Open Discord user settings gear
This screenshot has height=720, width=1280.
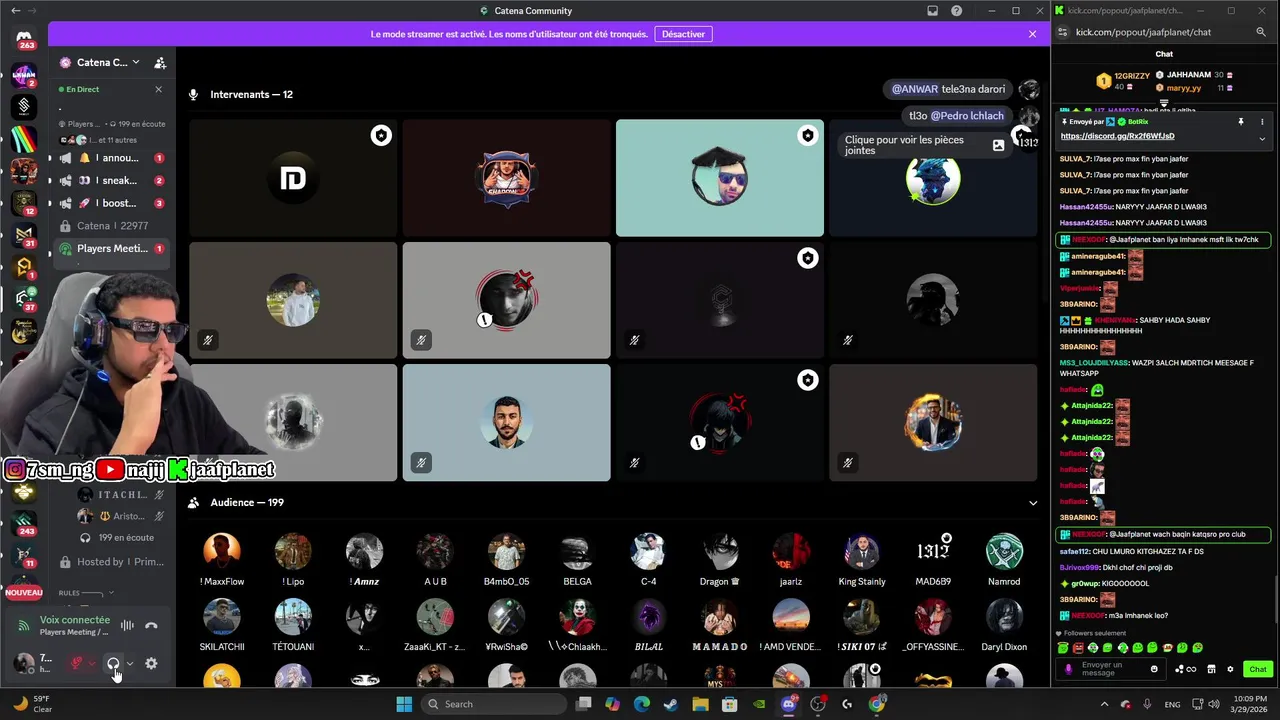coord(151,663)
